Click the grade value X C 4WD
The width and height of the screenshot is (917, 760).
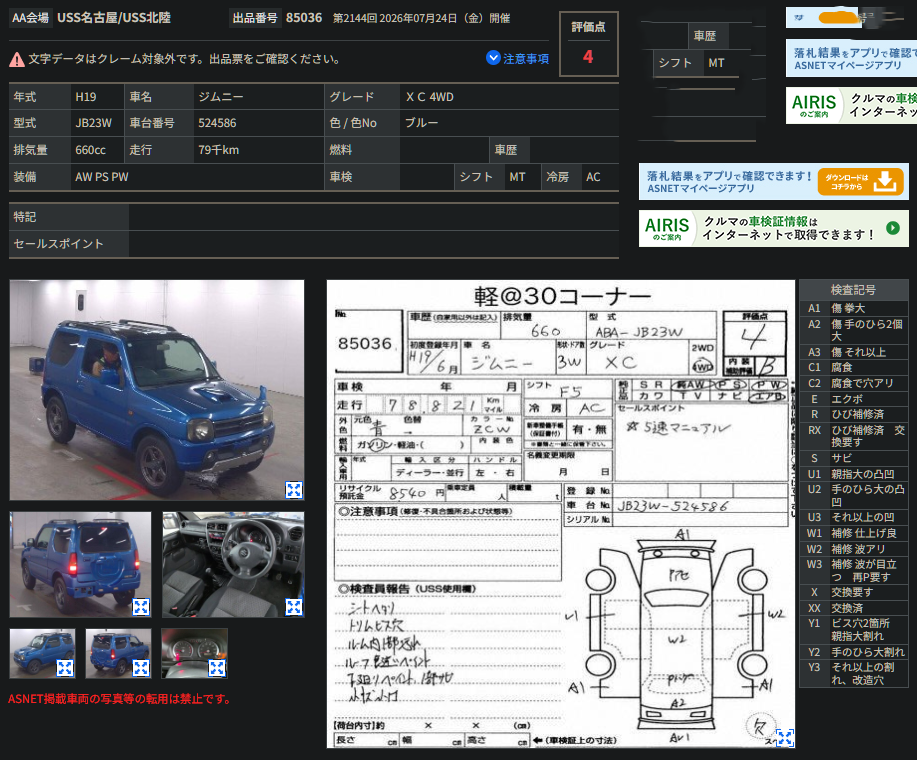tap(430, 97)
